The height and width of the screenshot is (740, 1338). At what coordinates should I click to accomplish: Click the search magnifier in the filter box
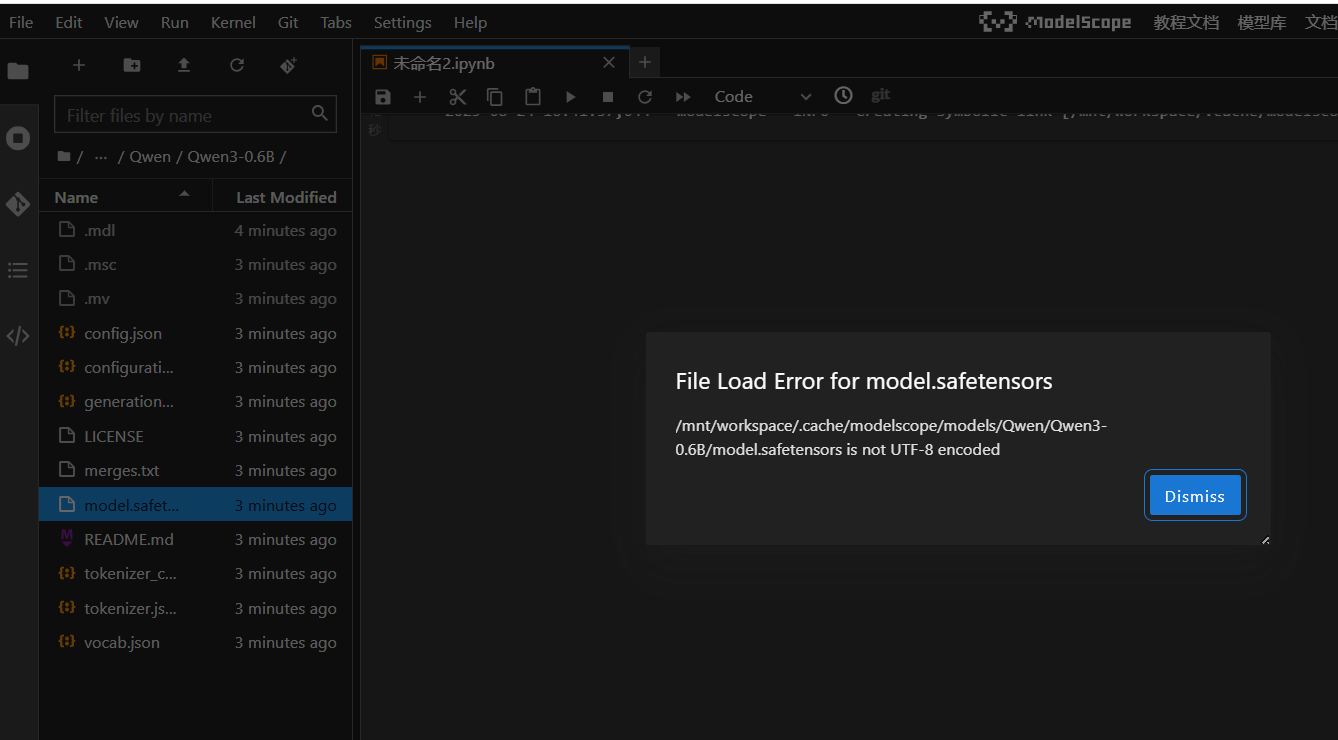[320, 113]
